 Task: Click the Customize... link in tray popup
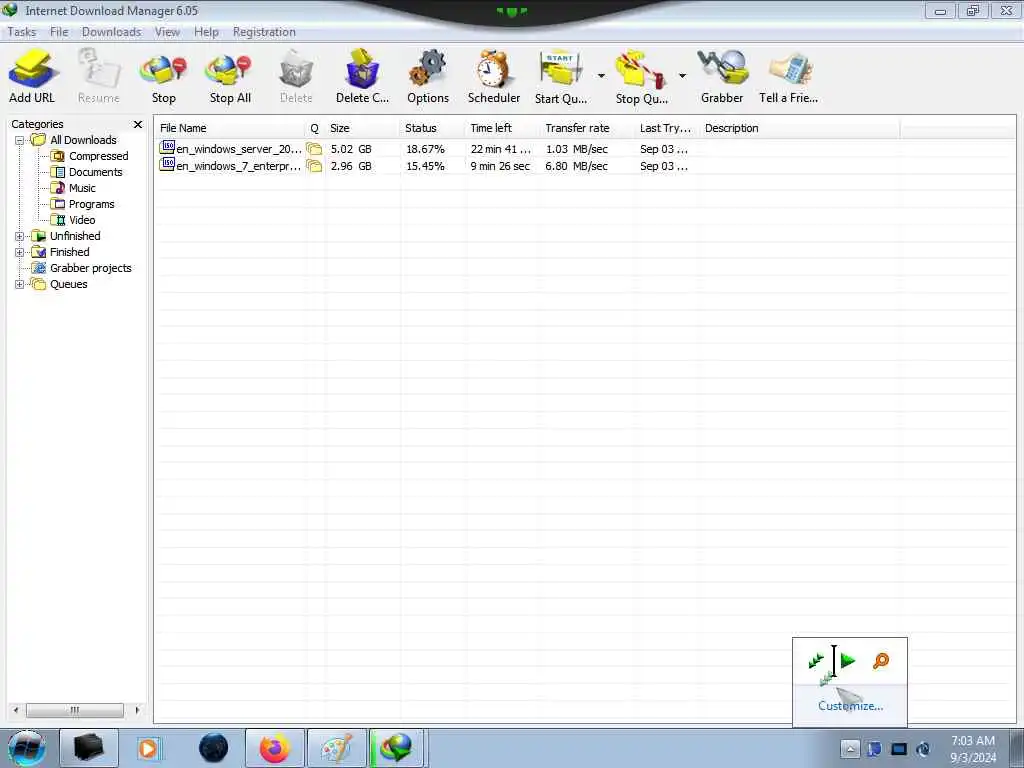[x=850, y=706]
